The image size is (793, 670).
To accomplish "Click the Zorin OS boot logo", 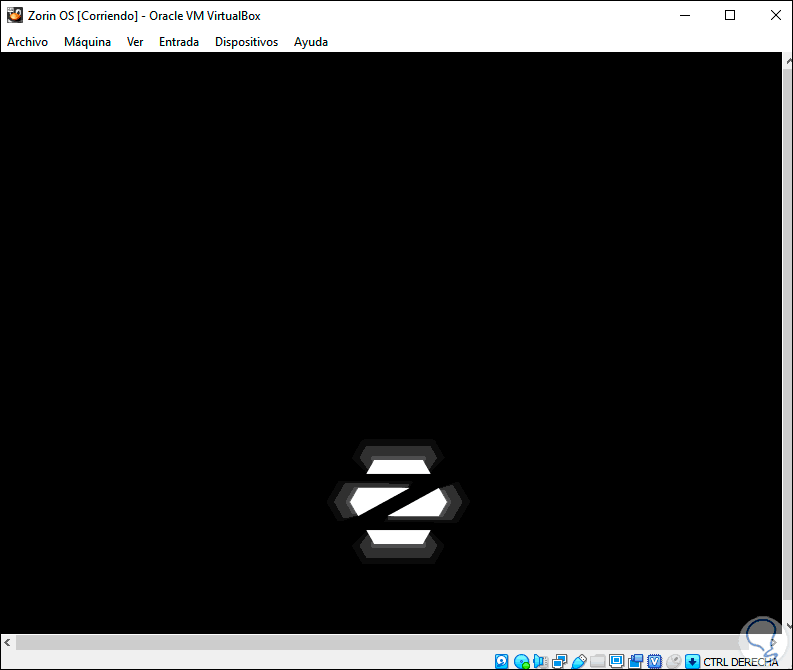I will [x=398, y=501].
